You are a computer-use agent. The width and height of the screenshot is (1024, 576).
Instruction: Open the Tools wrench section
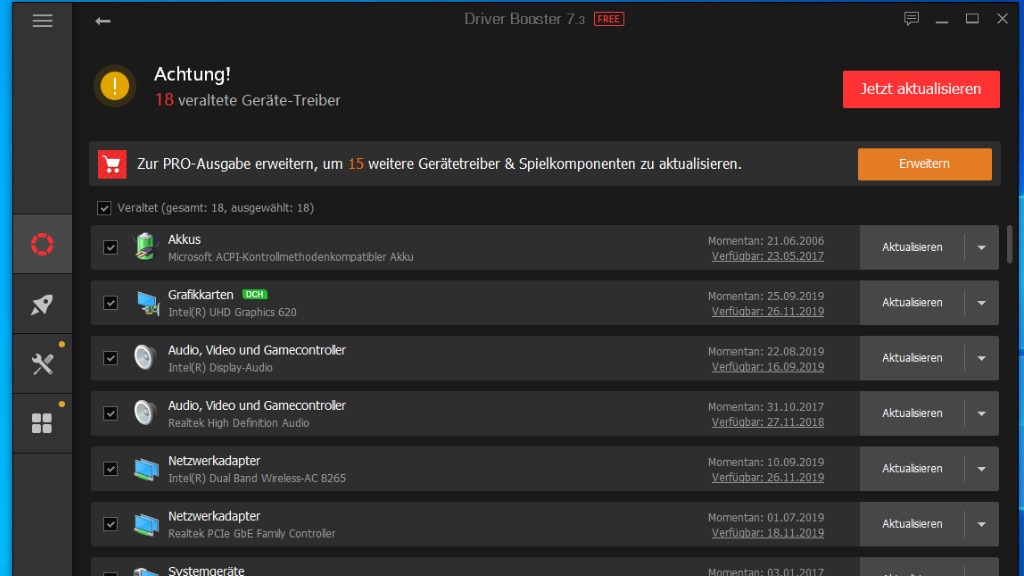42,364
